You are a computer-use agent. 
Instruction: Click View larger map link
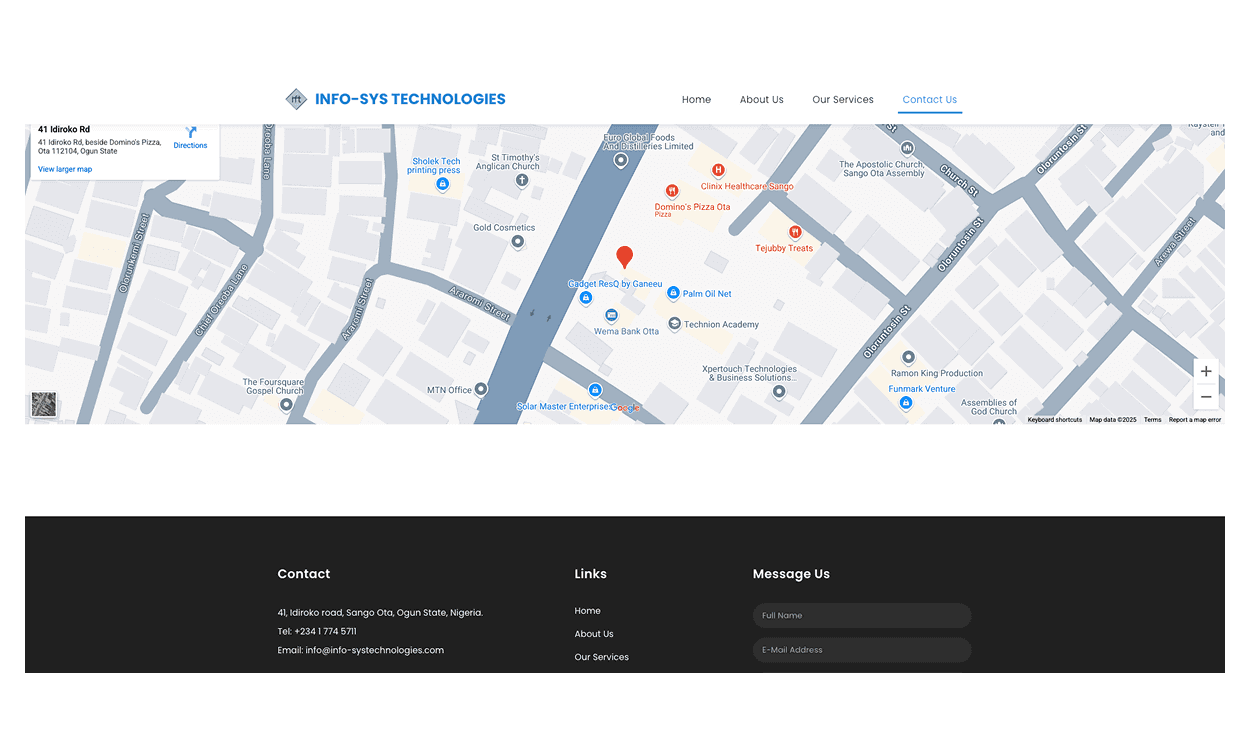tap(65, 169)
